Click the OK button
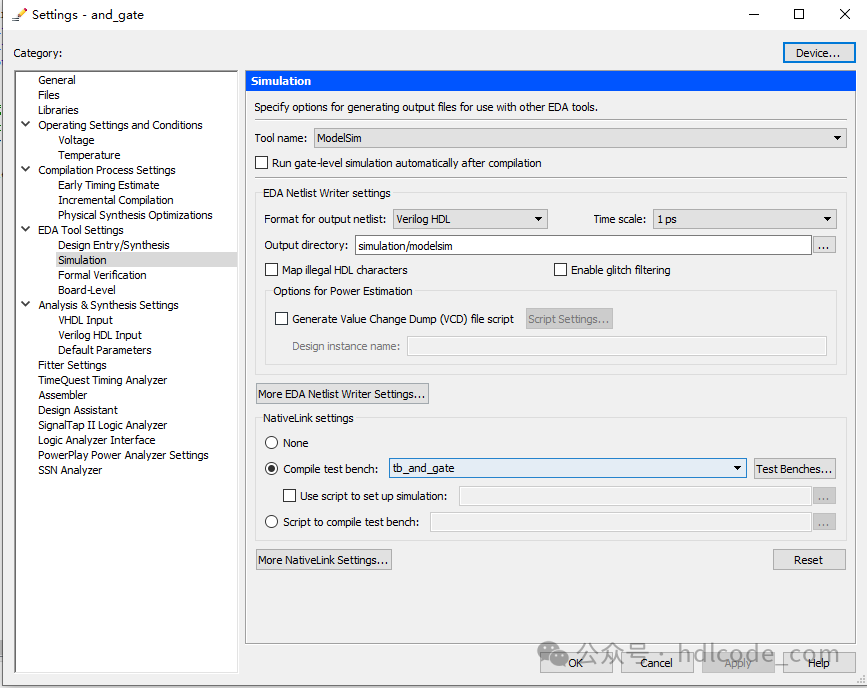Screen dimensions: 867x688 tap(576, 663)
